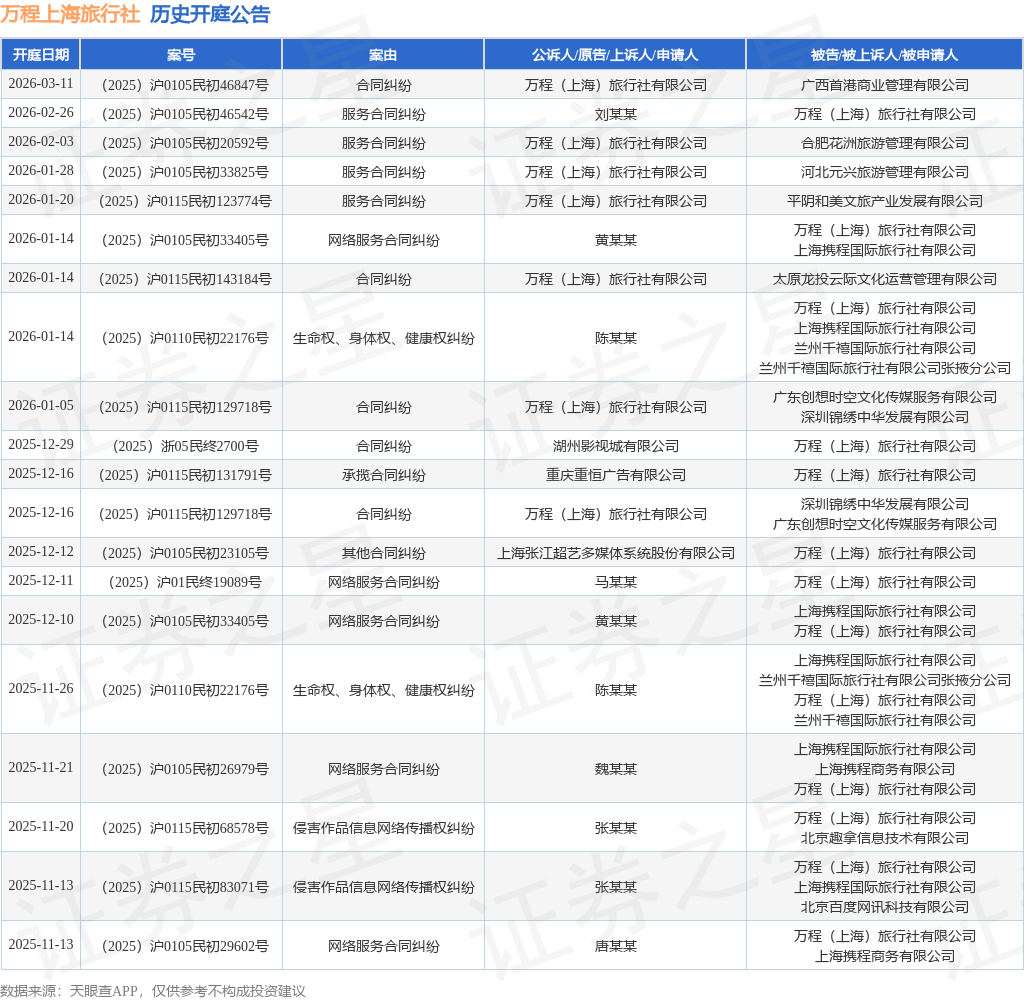The image size is (1024, 1000).
Task: Click plaintiff 重庆重恒广告有限公司
Action: (x=615, y=476)
